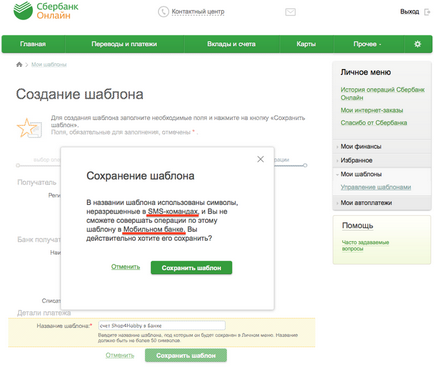Expand Мои автоплатежи sidebar section
Viewport: 434px width, 371px height.
tap(382, 203)
